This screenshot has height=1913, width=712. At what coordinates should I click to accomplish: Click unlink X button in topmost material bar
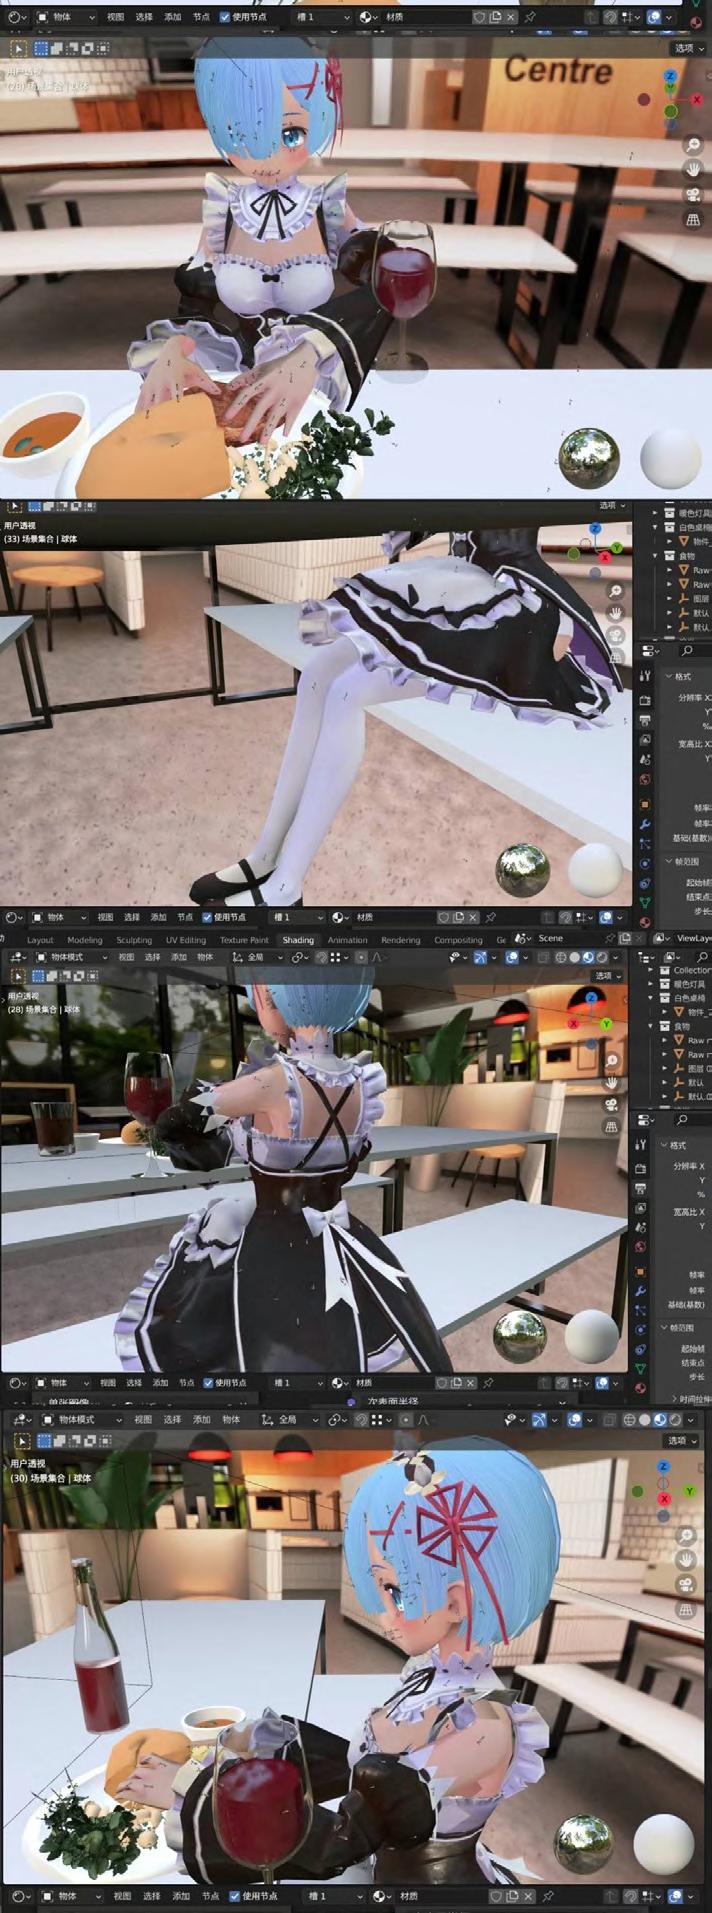coord(513,17)
